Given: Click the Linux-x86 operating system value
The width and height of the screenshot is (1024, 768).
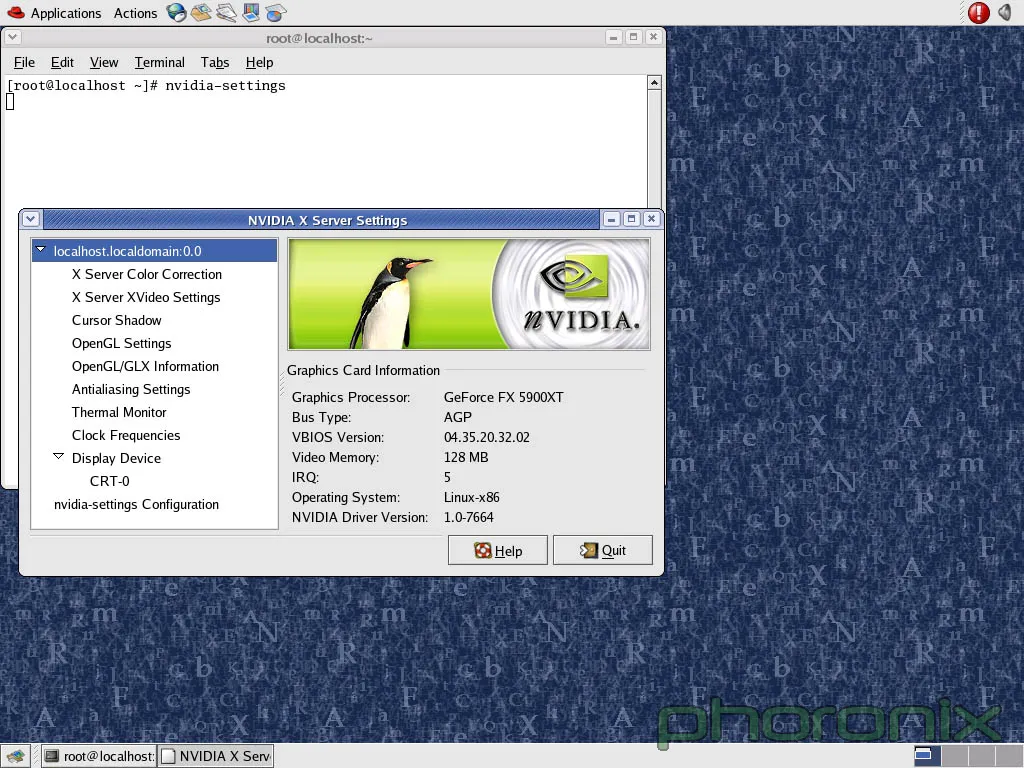Looking at the screenshot, I should click(x=472, y=497).
